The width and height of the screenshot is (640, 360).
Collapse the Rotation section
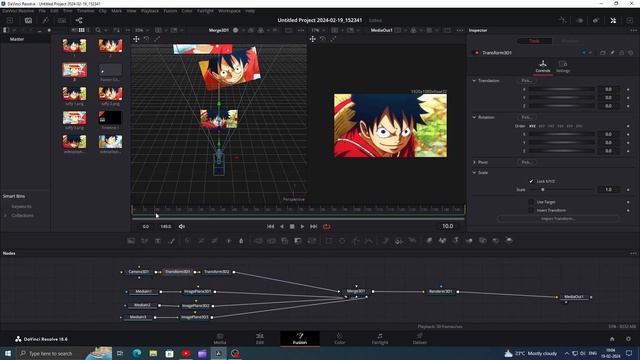pyautogui.click(x=474, y=117)
